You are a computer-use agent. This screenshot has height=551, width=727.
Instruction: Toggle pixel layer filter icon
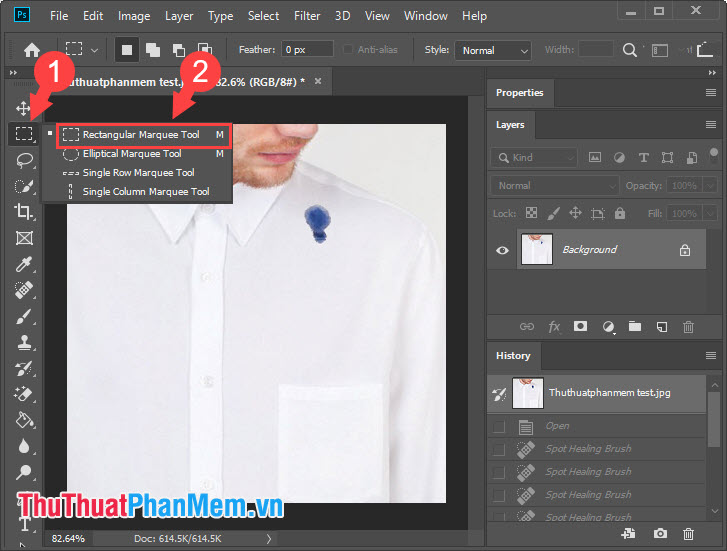594,157
